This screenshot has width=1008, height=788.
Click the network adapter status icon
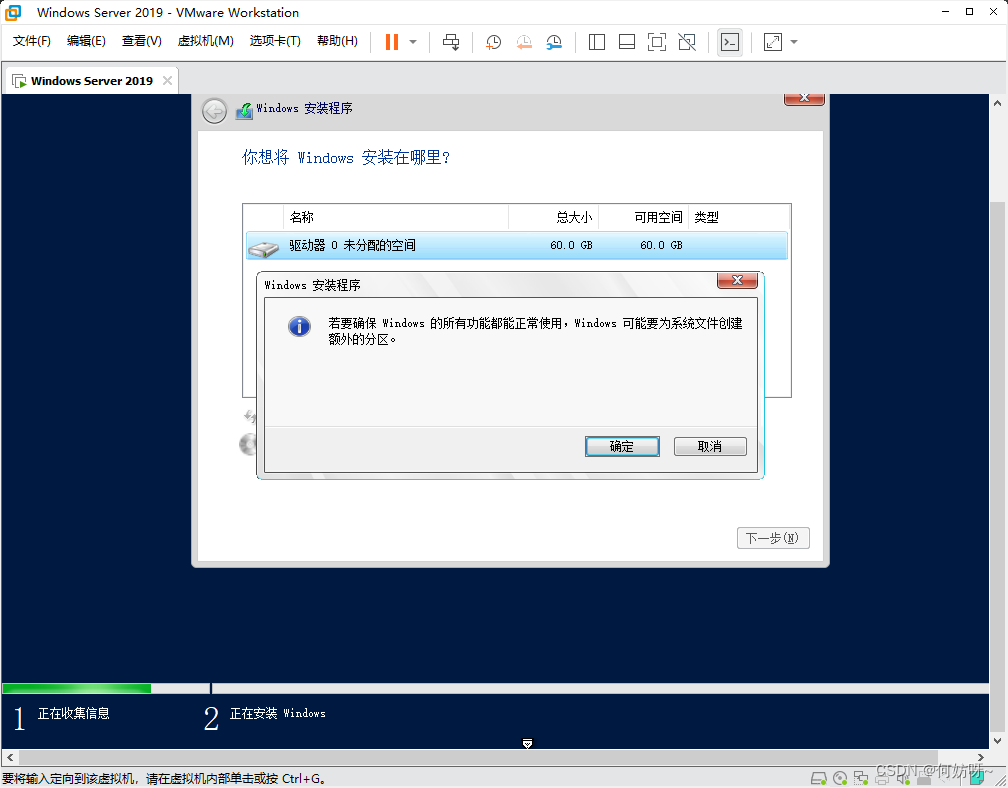861,778
